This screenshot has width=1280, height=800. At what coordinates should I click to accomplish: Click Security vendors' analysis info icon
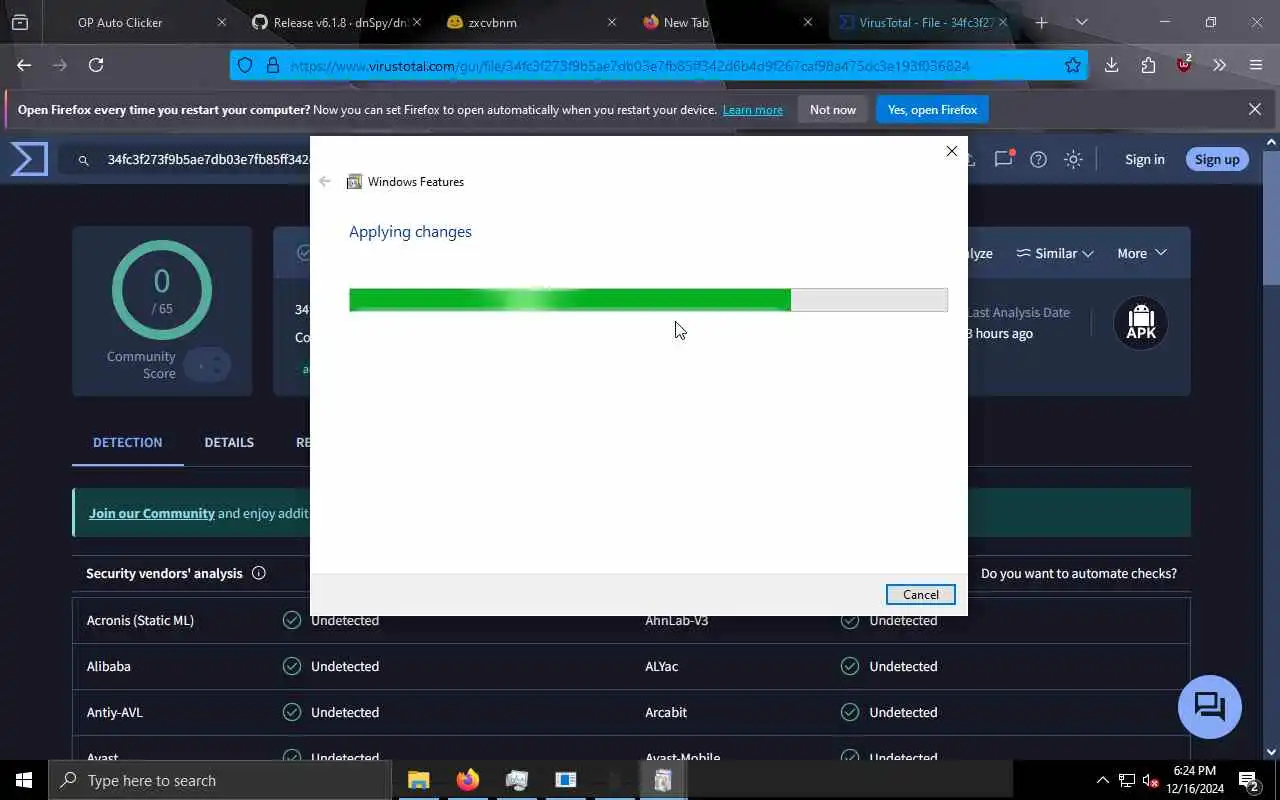(x=259, y=573)
